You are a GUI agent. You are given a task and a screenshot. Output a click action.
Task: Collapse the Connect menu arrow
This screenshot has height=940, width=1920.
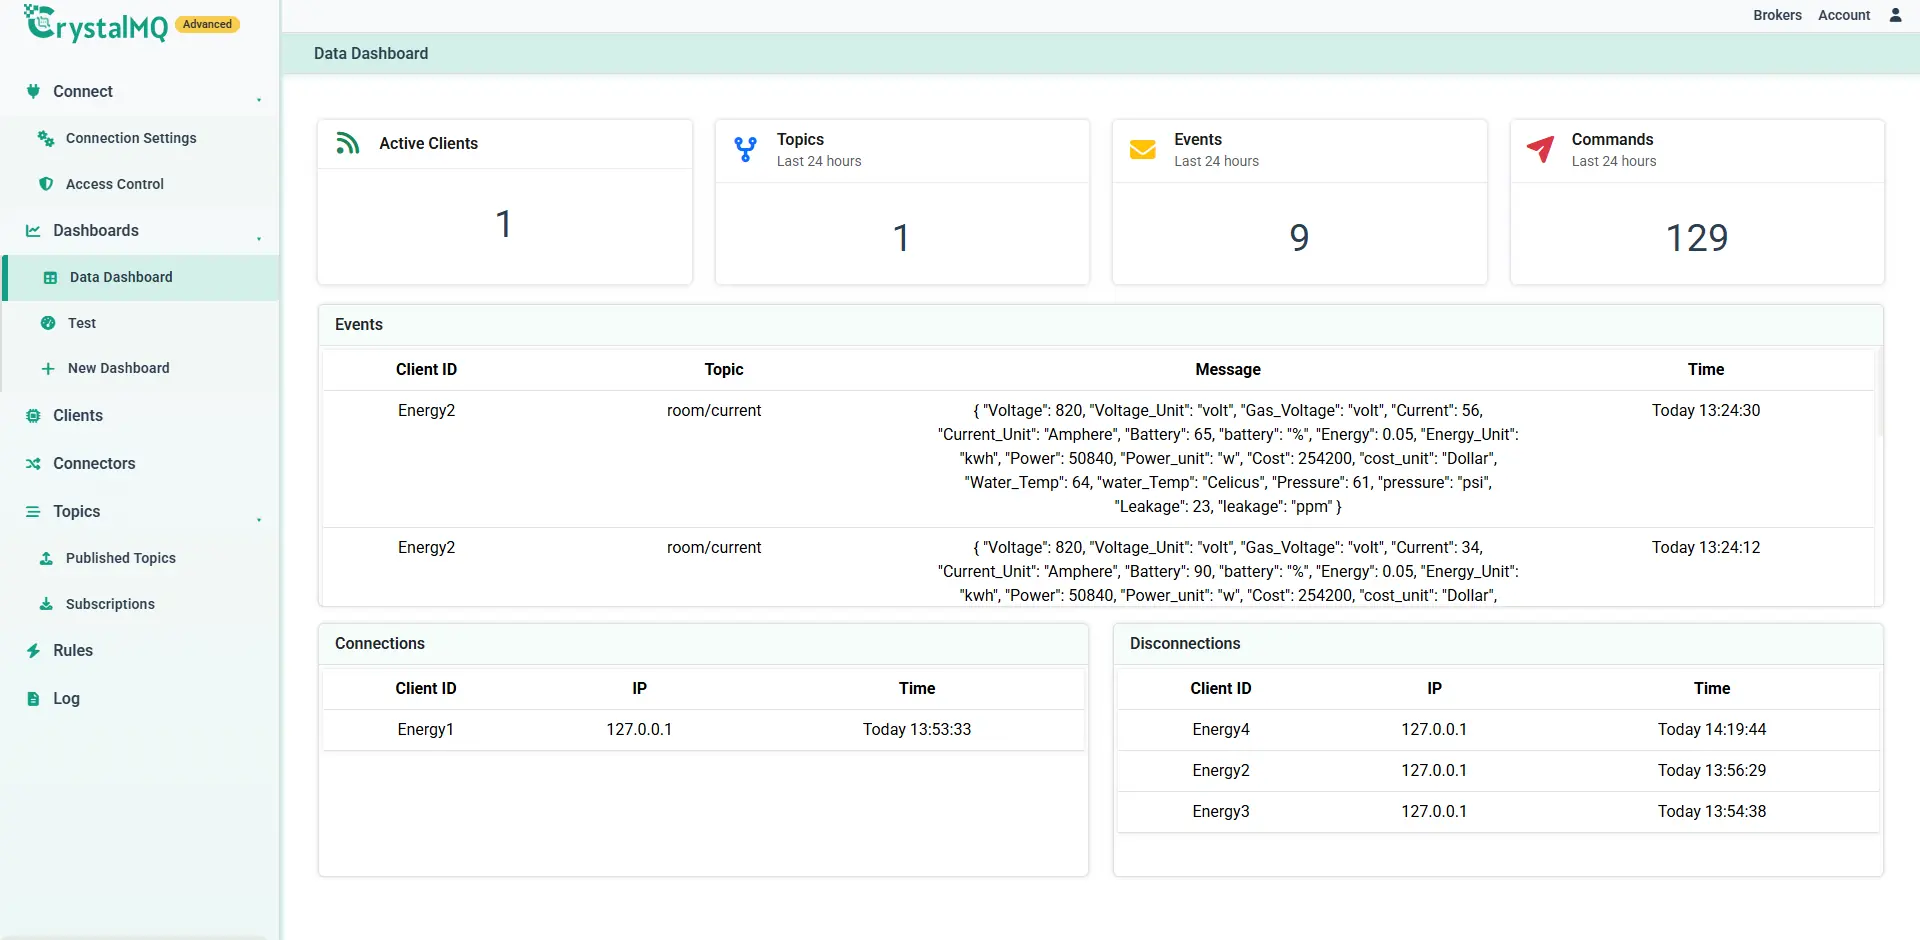pos(259,99)
